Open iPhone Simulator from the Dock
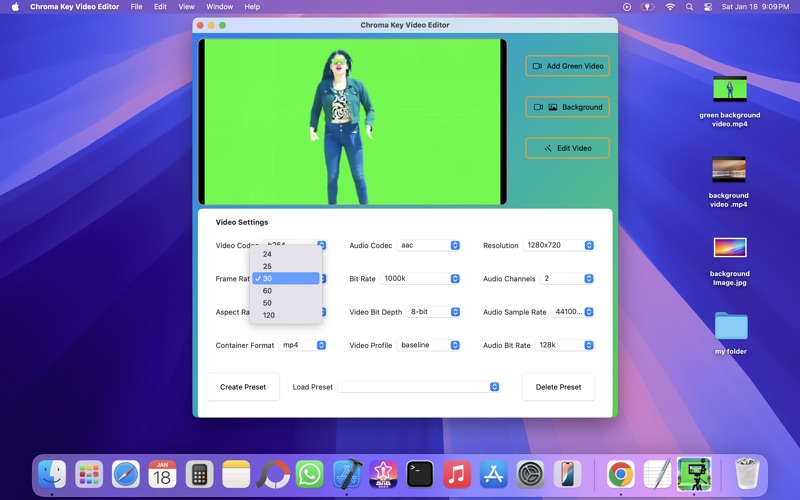800x500 pixels. 567,474
